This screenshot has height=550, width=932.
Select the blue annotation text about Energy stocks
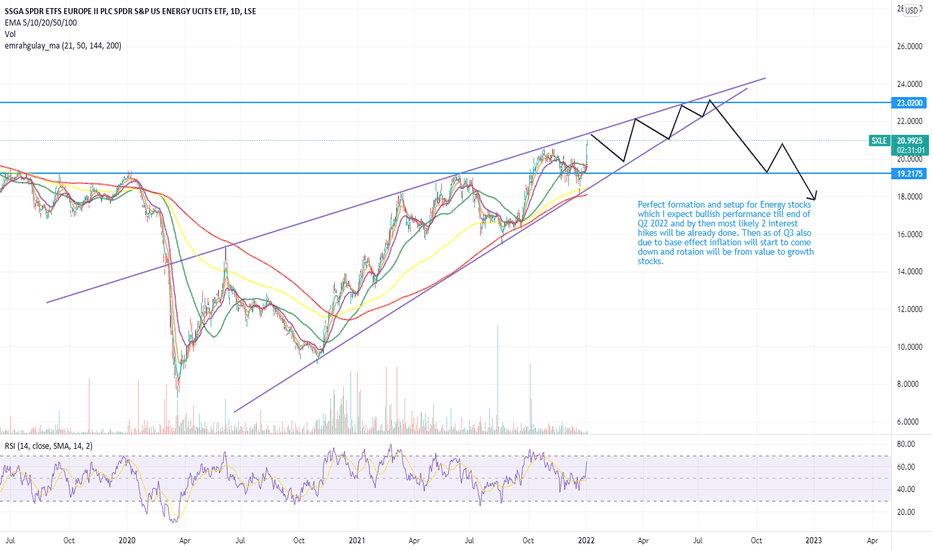pyautogui.click(x=726, y=232)
